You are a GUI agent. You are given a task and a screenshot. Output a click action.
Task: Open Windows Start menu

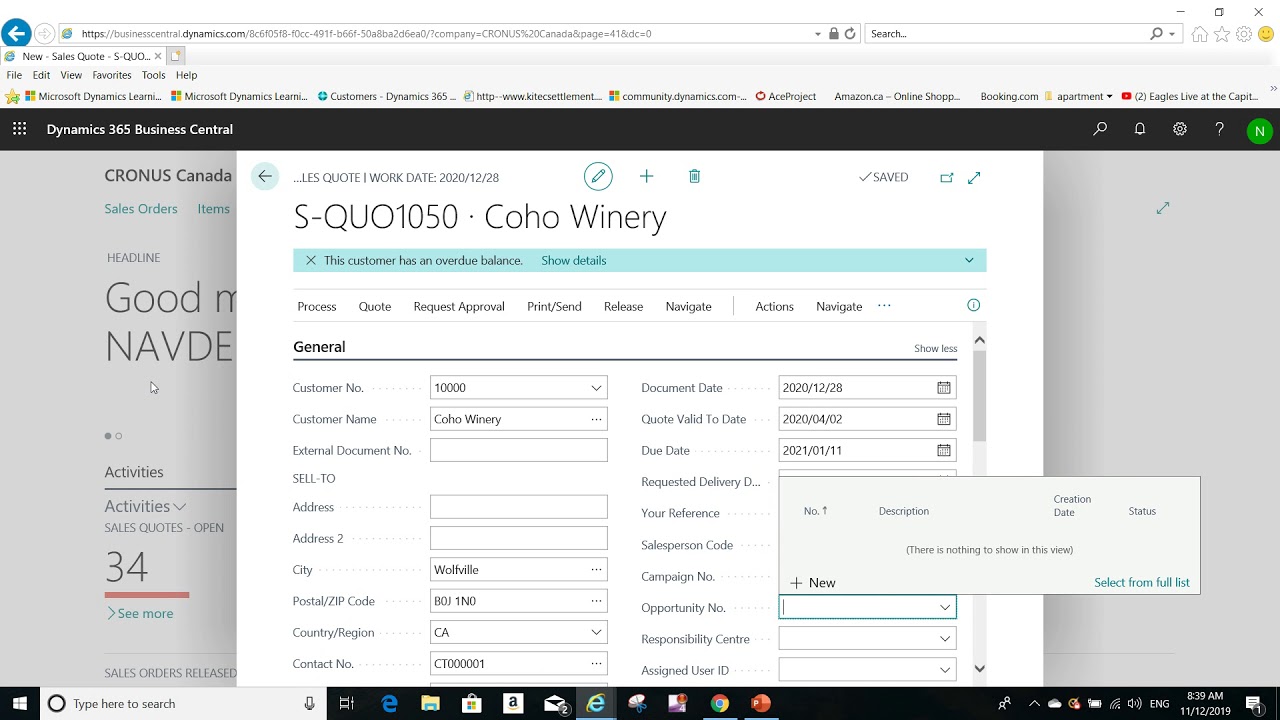(x=20, y=703)
